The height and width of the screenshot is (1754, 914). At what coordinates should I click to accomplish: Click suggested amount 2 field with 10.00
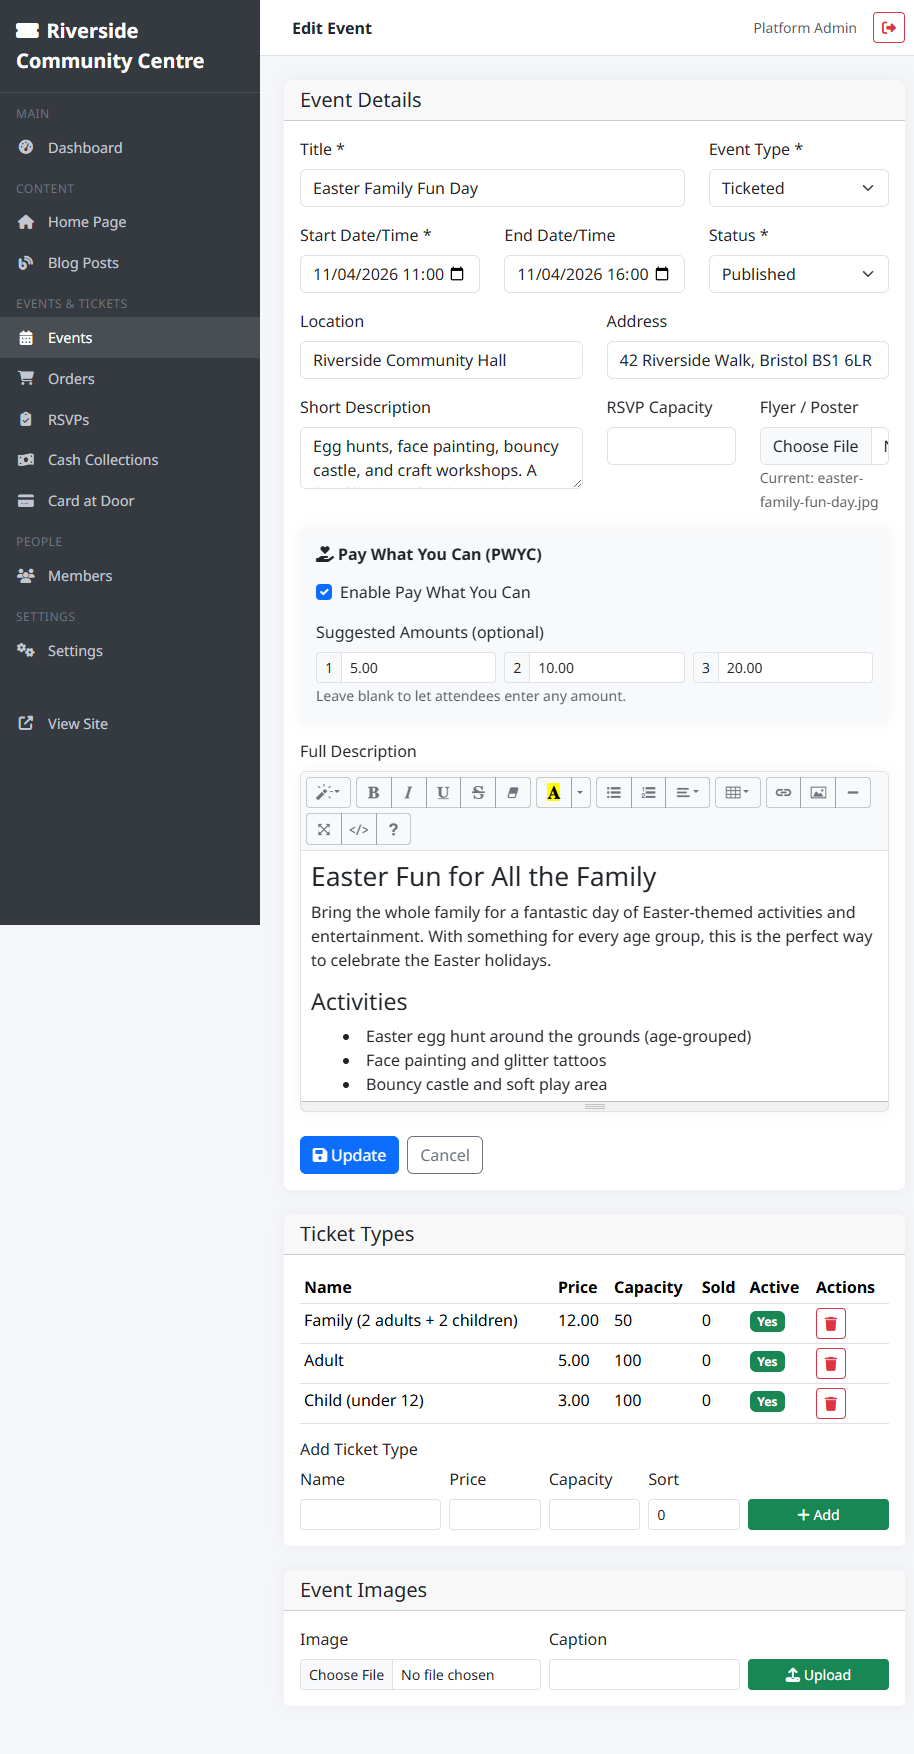pyautogui.click(x=607, y=668)
